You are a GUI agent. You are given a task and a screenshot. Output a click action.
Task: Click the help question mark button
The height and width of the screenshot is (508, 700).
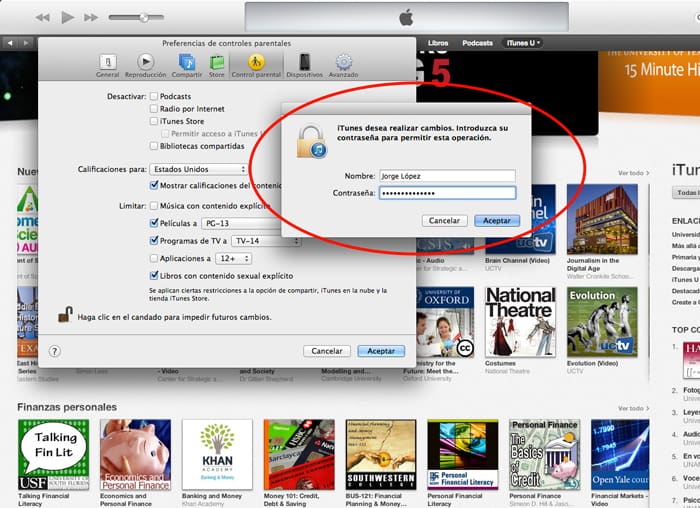pos(54,351)
